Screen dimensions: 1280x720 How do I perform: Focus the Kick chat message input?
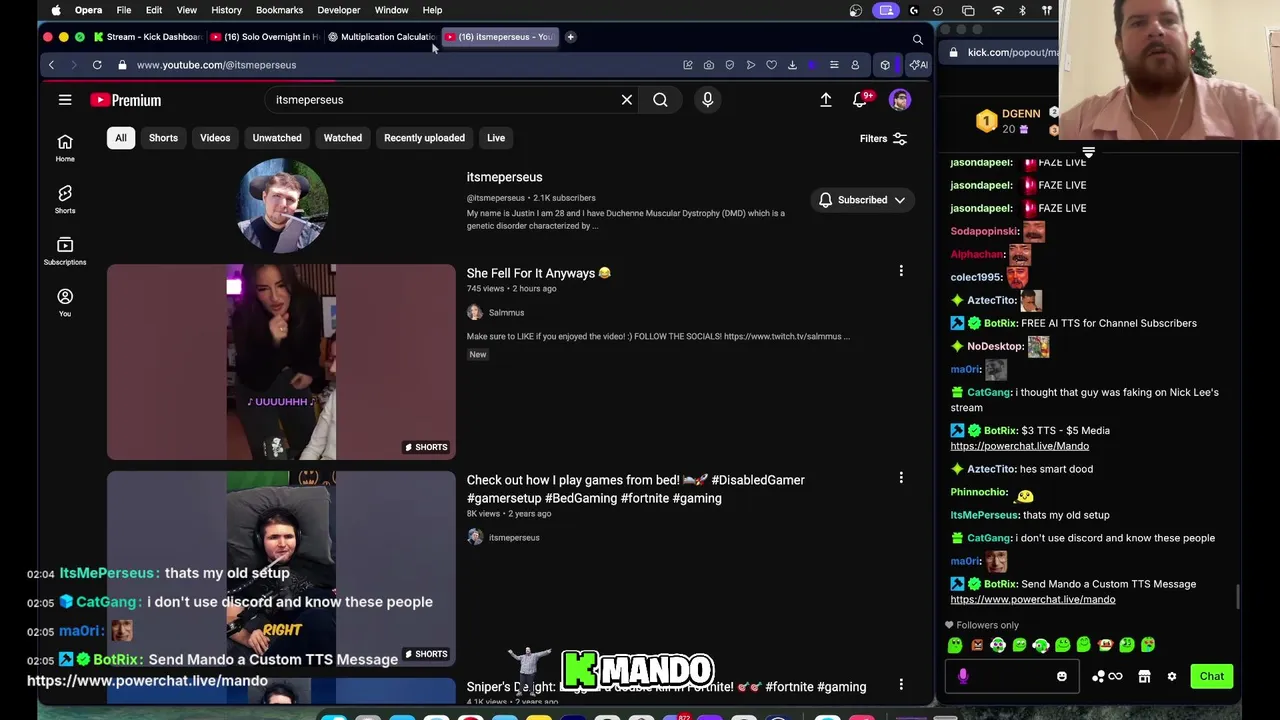1010,677
